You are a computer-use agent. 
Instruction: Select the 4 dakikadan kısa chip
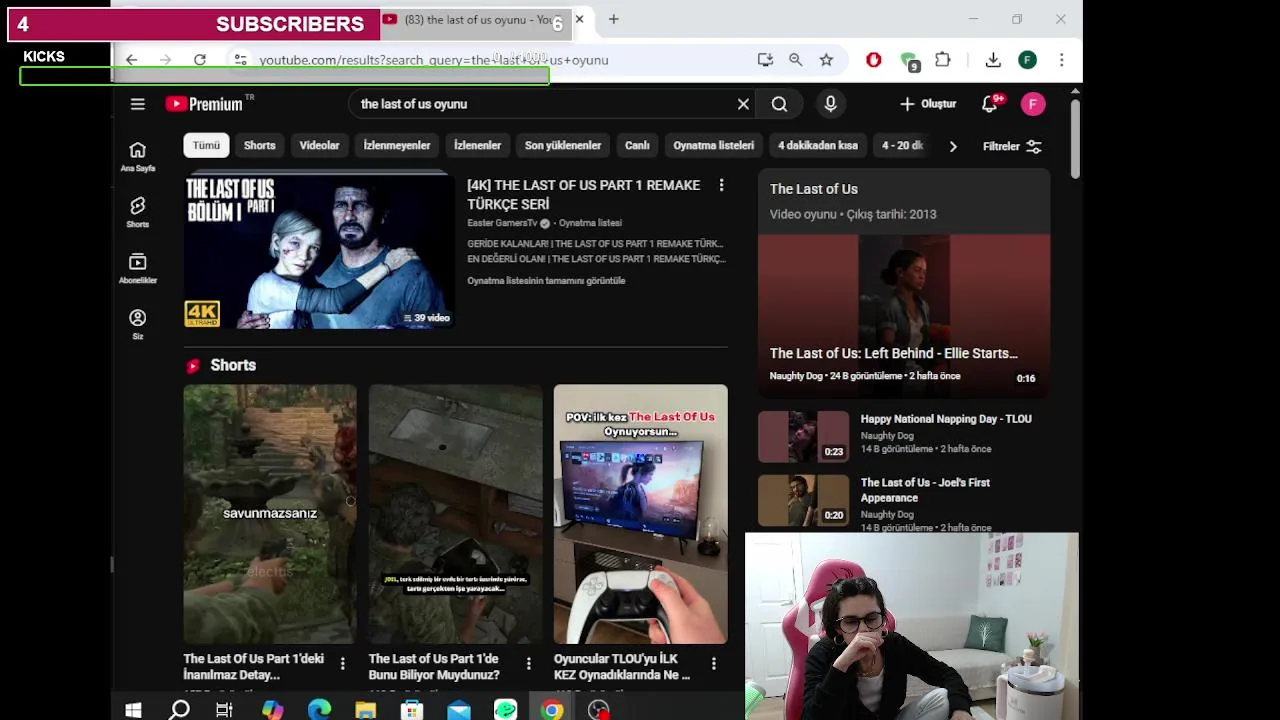pyautogui.click(x=818, y=146)
